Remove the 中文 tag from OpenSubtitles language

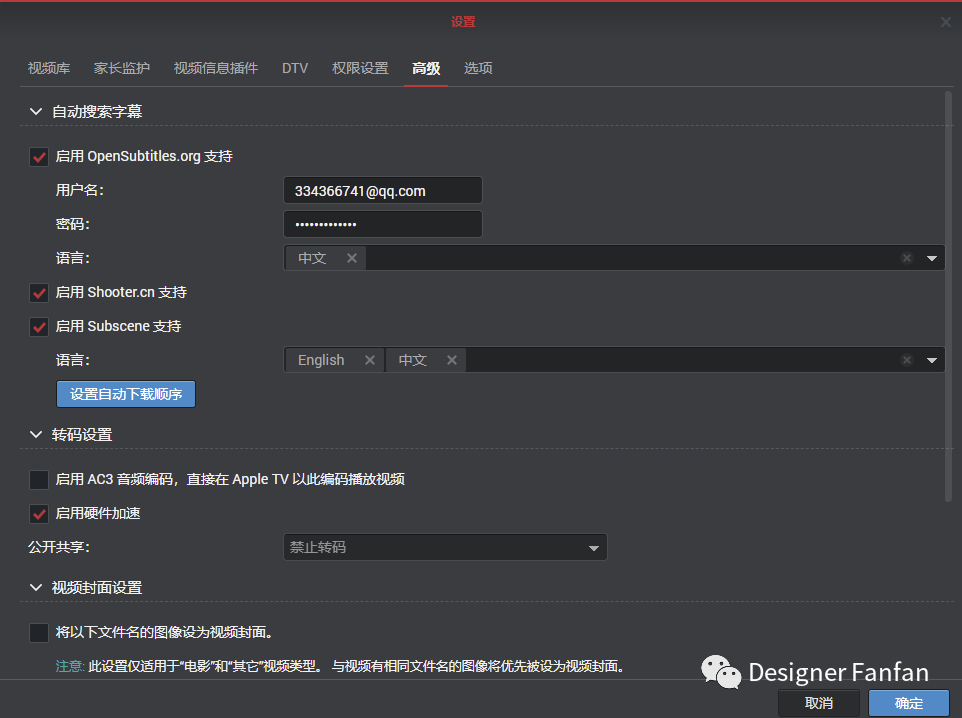tap(352, 258)
